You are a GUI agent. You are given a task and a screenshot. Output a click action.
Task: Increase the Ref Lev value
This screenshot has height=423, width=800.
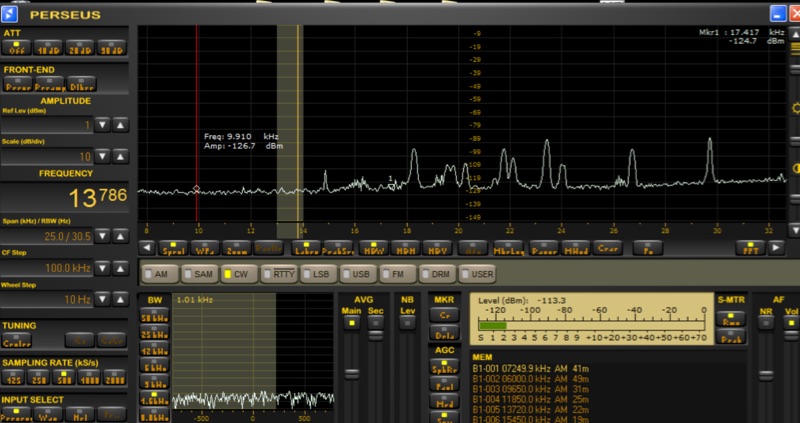click(120, 125)
